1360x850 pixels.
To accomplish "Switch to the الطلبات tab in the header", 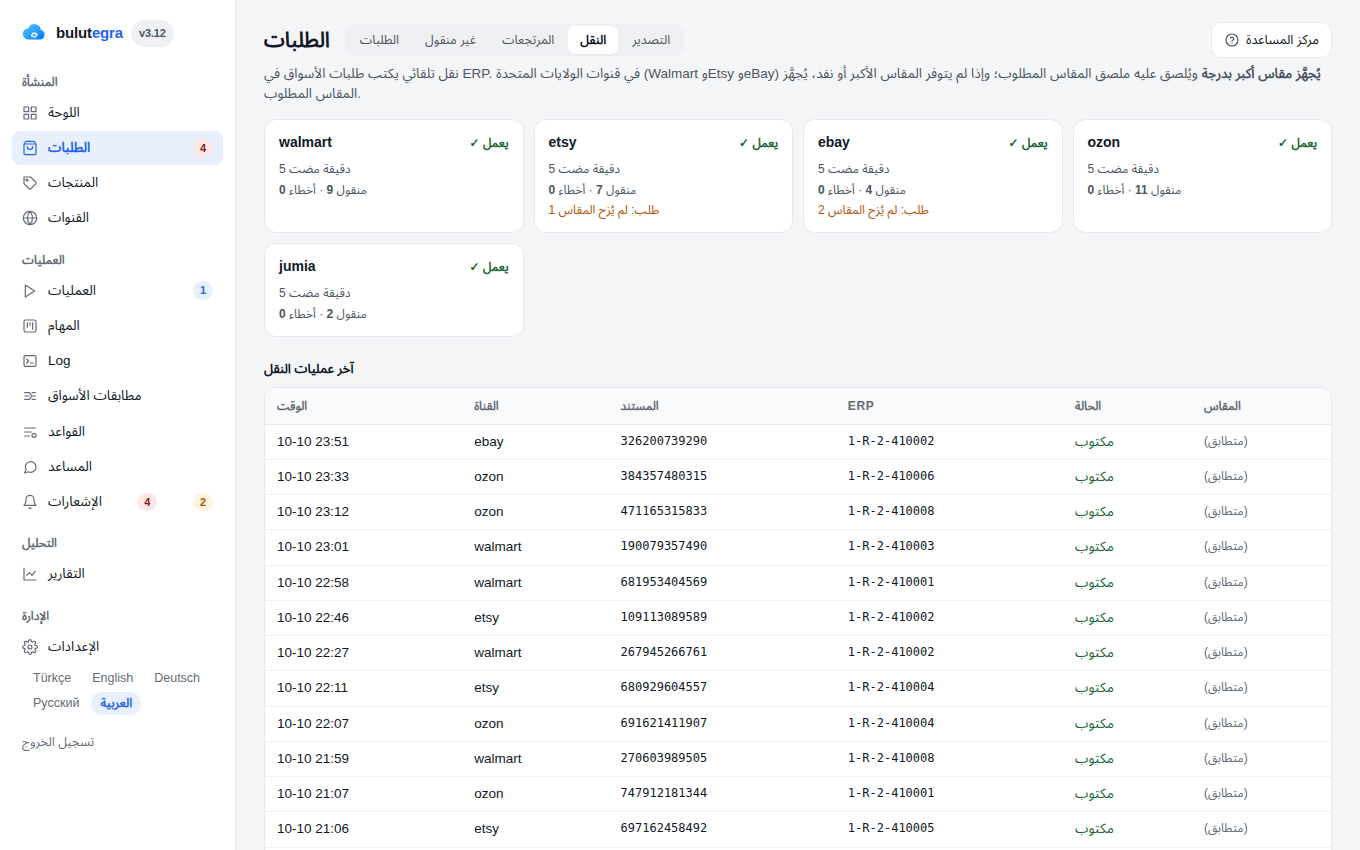I will tap(379, 40).
